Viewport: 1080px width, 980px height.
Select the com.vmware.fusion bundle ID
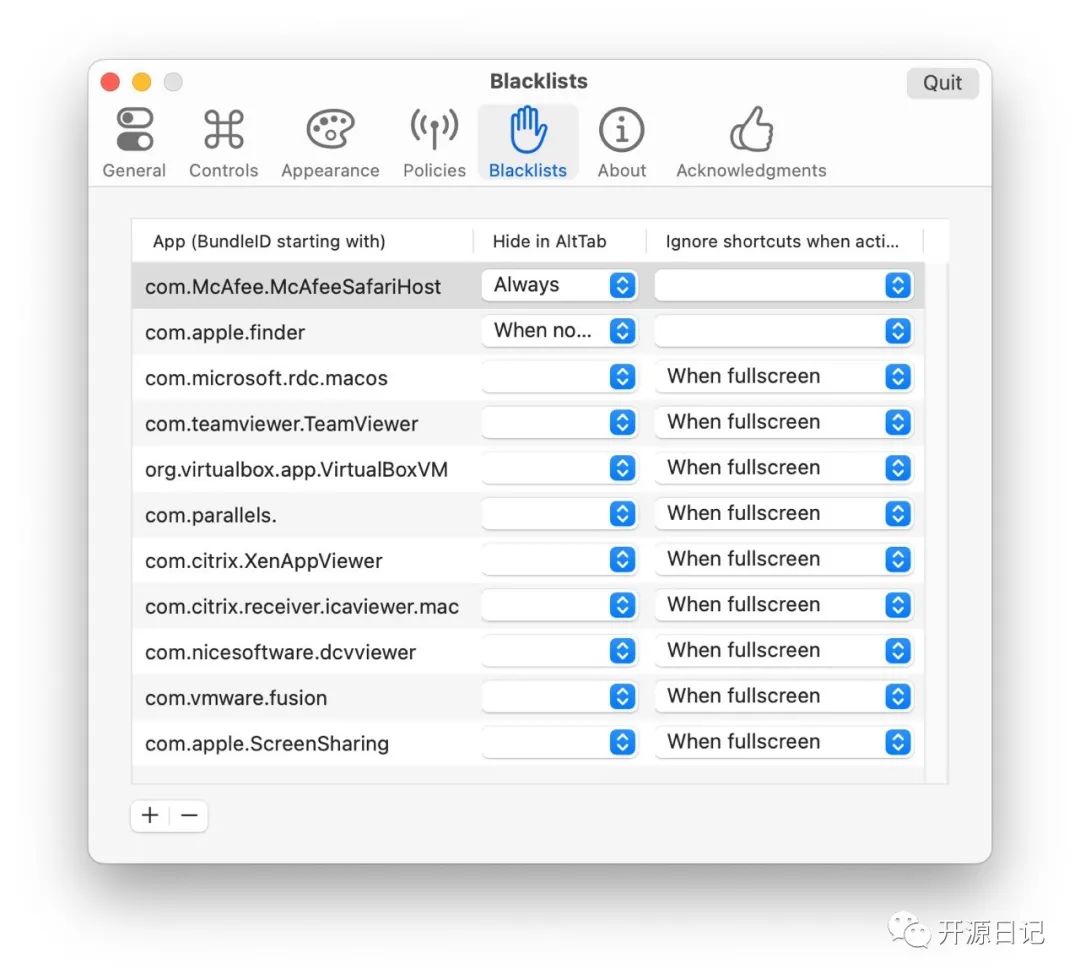pos(236,698)
